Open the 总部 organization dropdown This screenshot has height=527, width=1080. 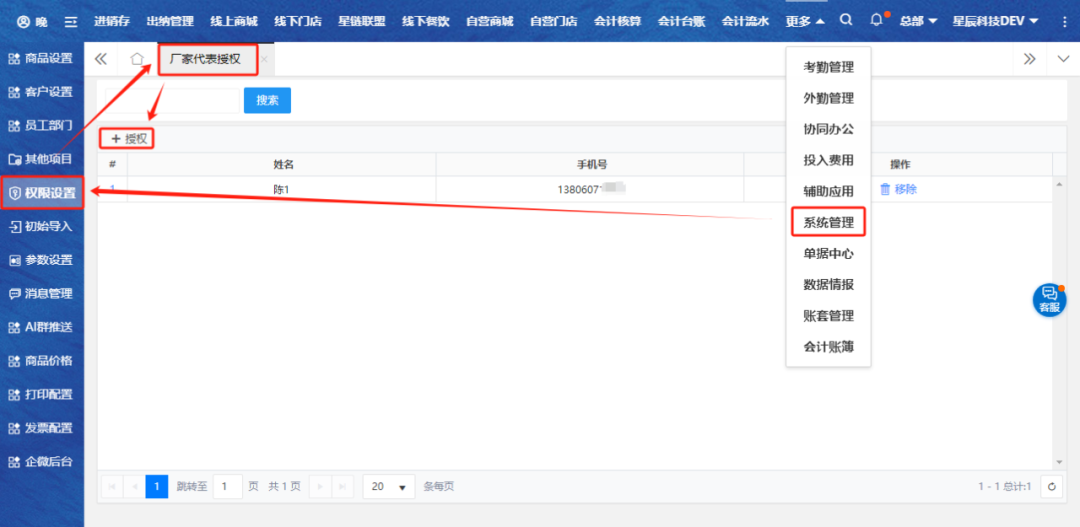click(917, 21)
